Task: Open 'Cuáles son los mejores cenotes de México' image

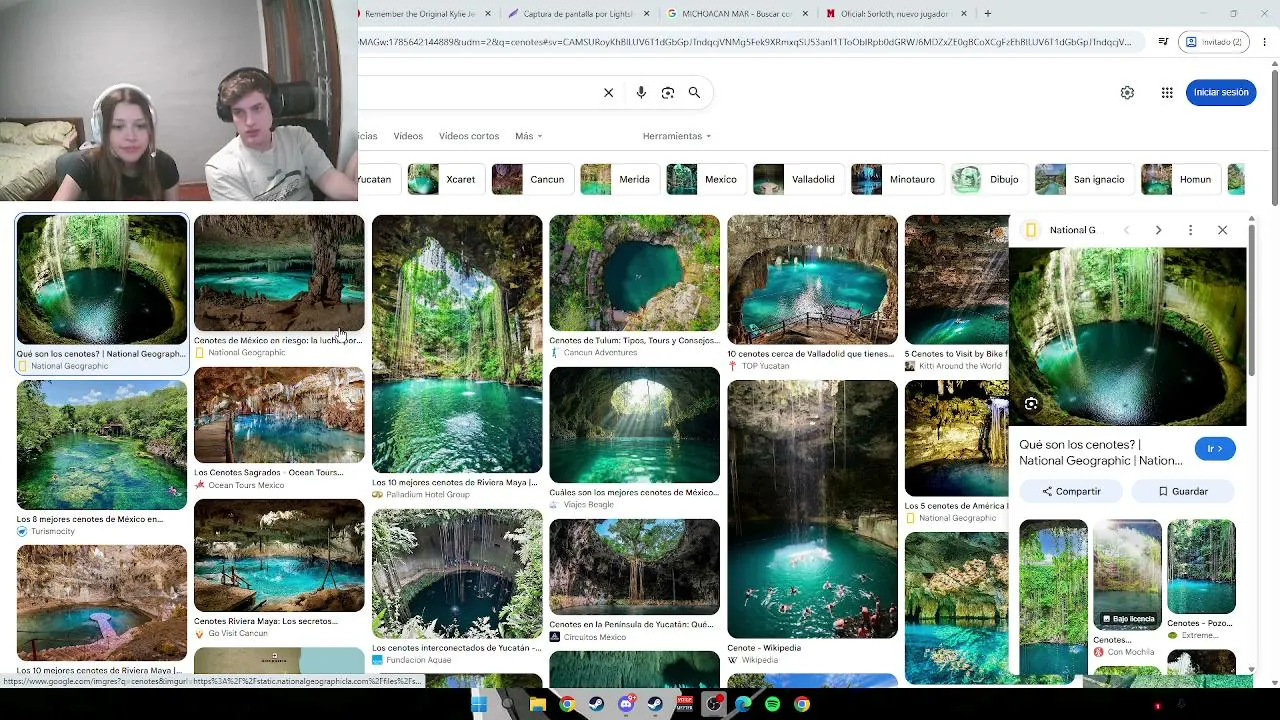Action: (634, 425)
